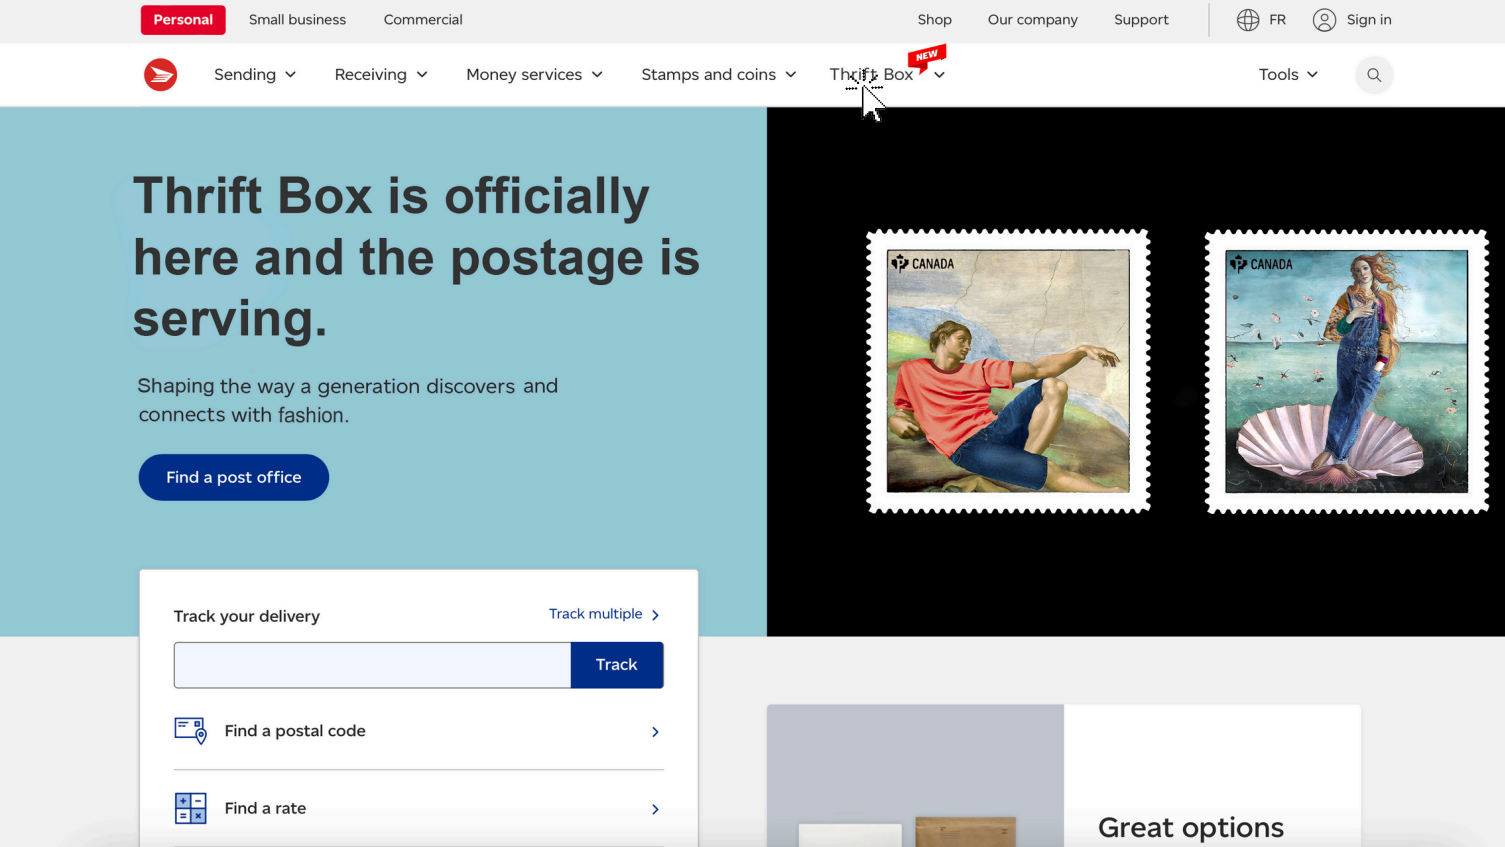The height and width of the screenshot is (847, 1505).
Task: Switch to Commercial tab
Action: coord(423,20)
